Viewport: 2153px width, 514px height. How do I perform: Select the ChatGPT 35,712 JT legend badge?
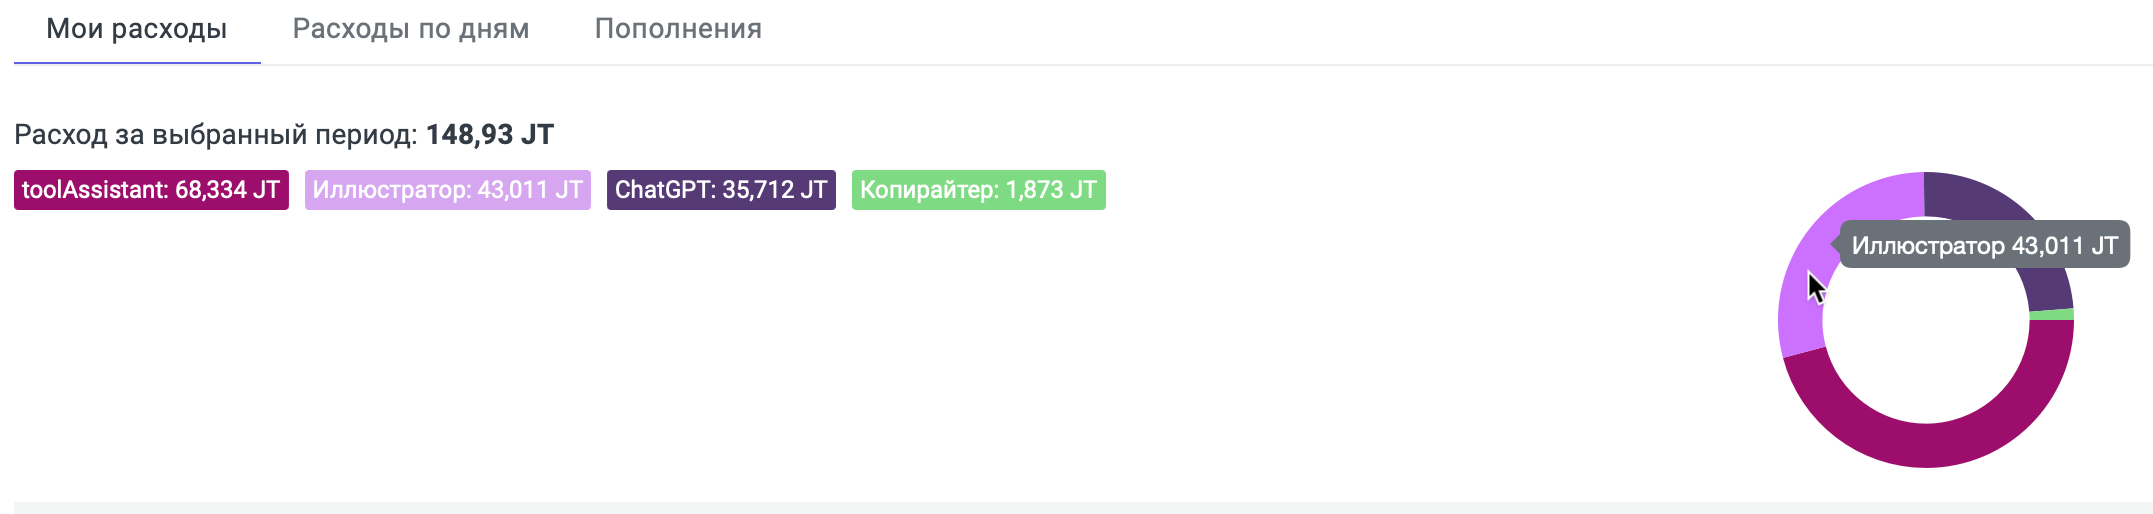tap(721, 190)
